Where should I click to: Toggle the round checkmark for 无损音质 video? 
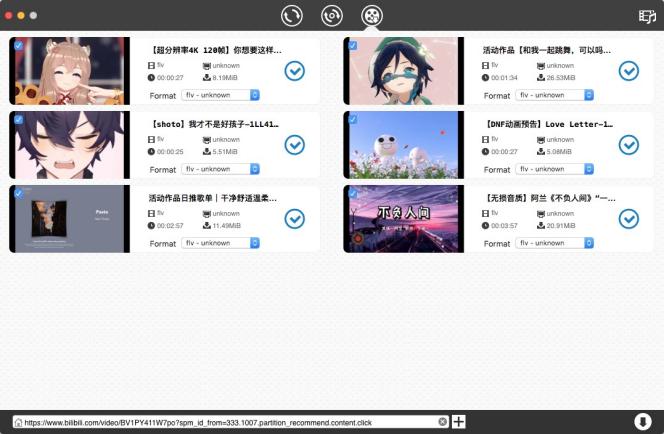tap(629, 219)
